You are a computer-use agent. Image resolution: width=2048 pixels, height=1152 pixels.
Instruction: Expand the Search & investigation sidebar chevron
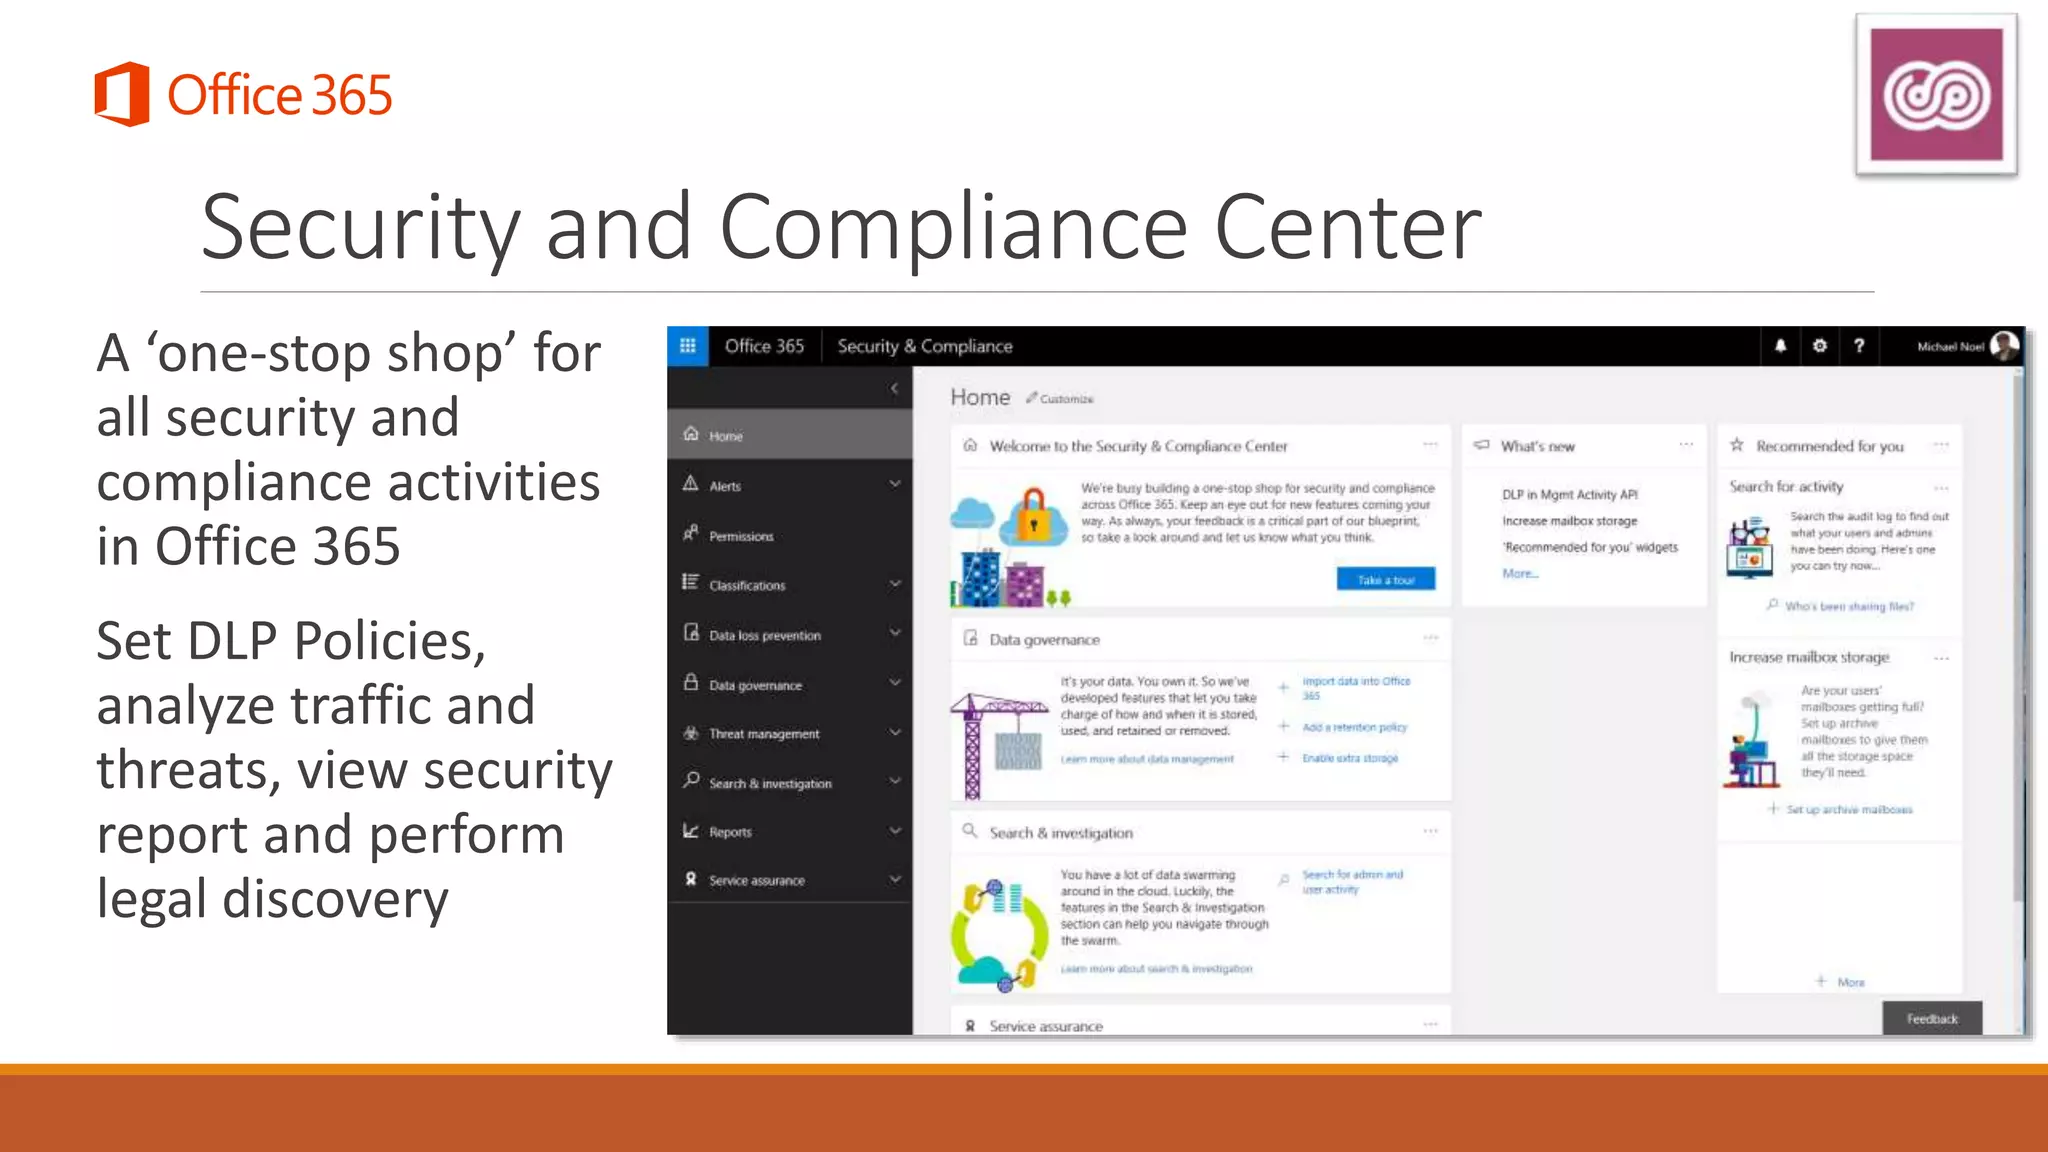pos(895,781)
